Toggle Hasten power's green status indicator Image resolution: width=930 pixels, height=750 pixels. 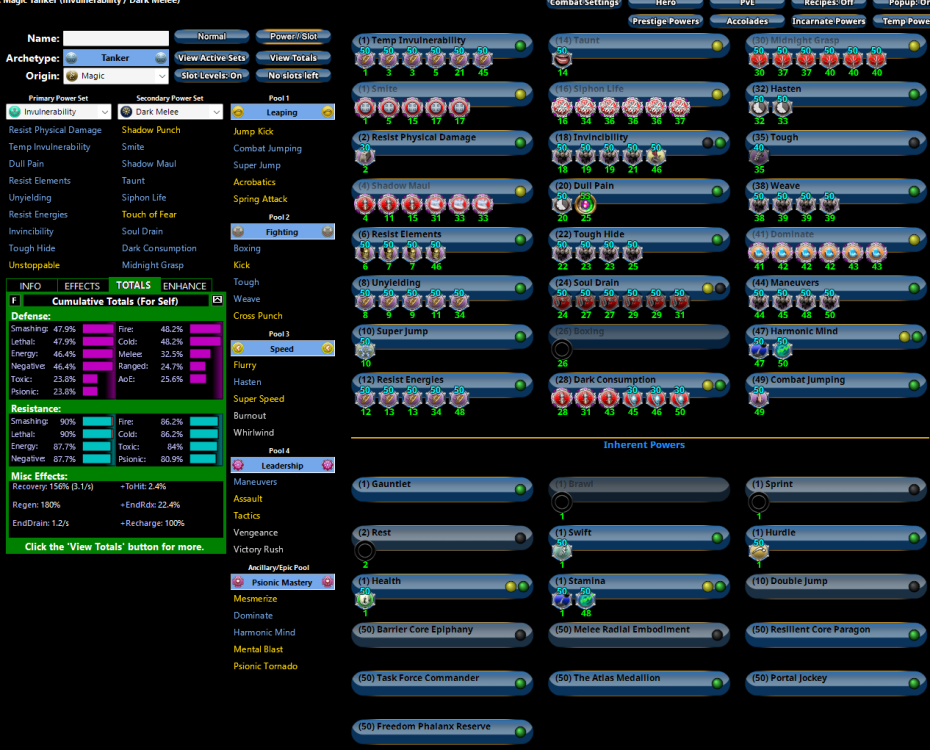click(914, 94)
